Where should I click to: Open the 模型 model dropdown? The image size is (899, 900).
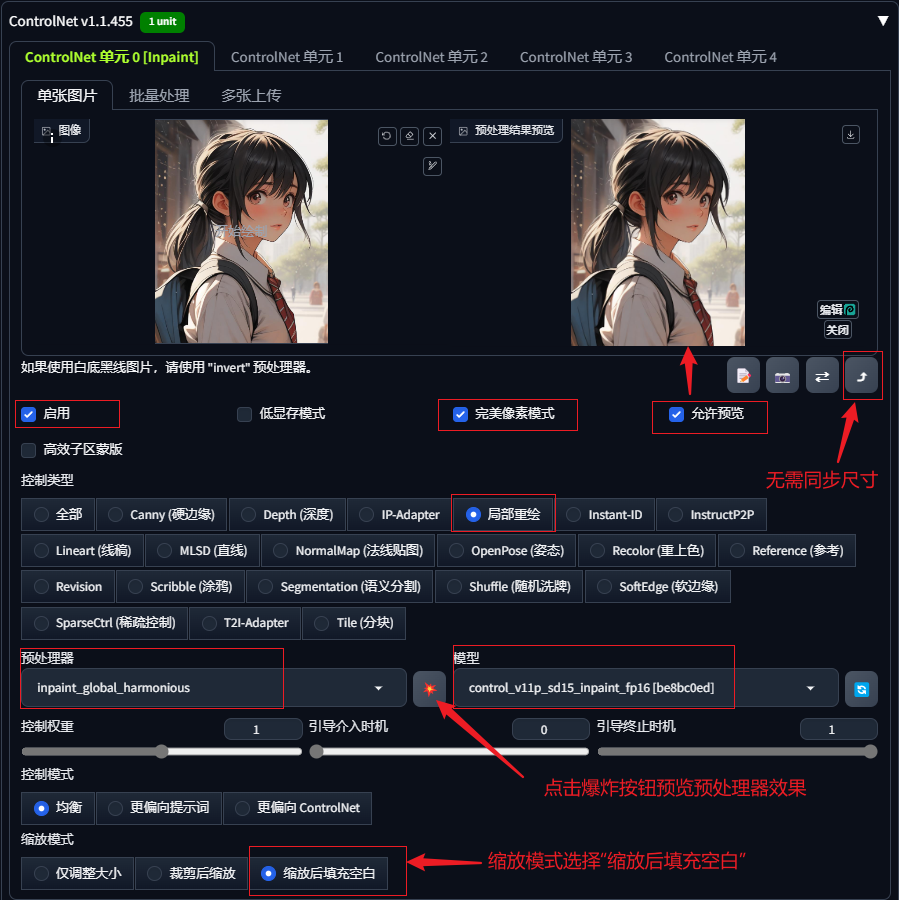pyautogui.click(x=646, y=688)
